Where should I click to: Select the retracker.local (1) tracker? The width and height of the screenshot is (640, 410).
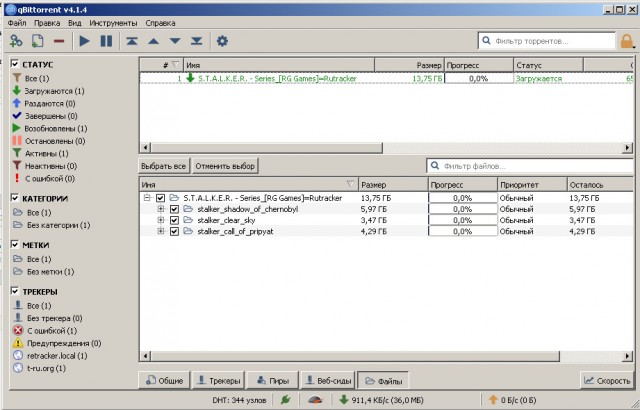(x=50, y=356)
